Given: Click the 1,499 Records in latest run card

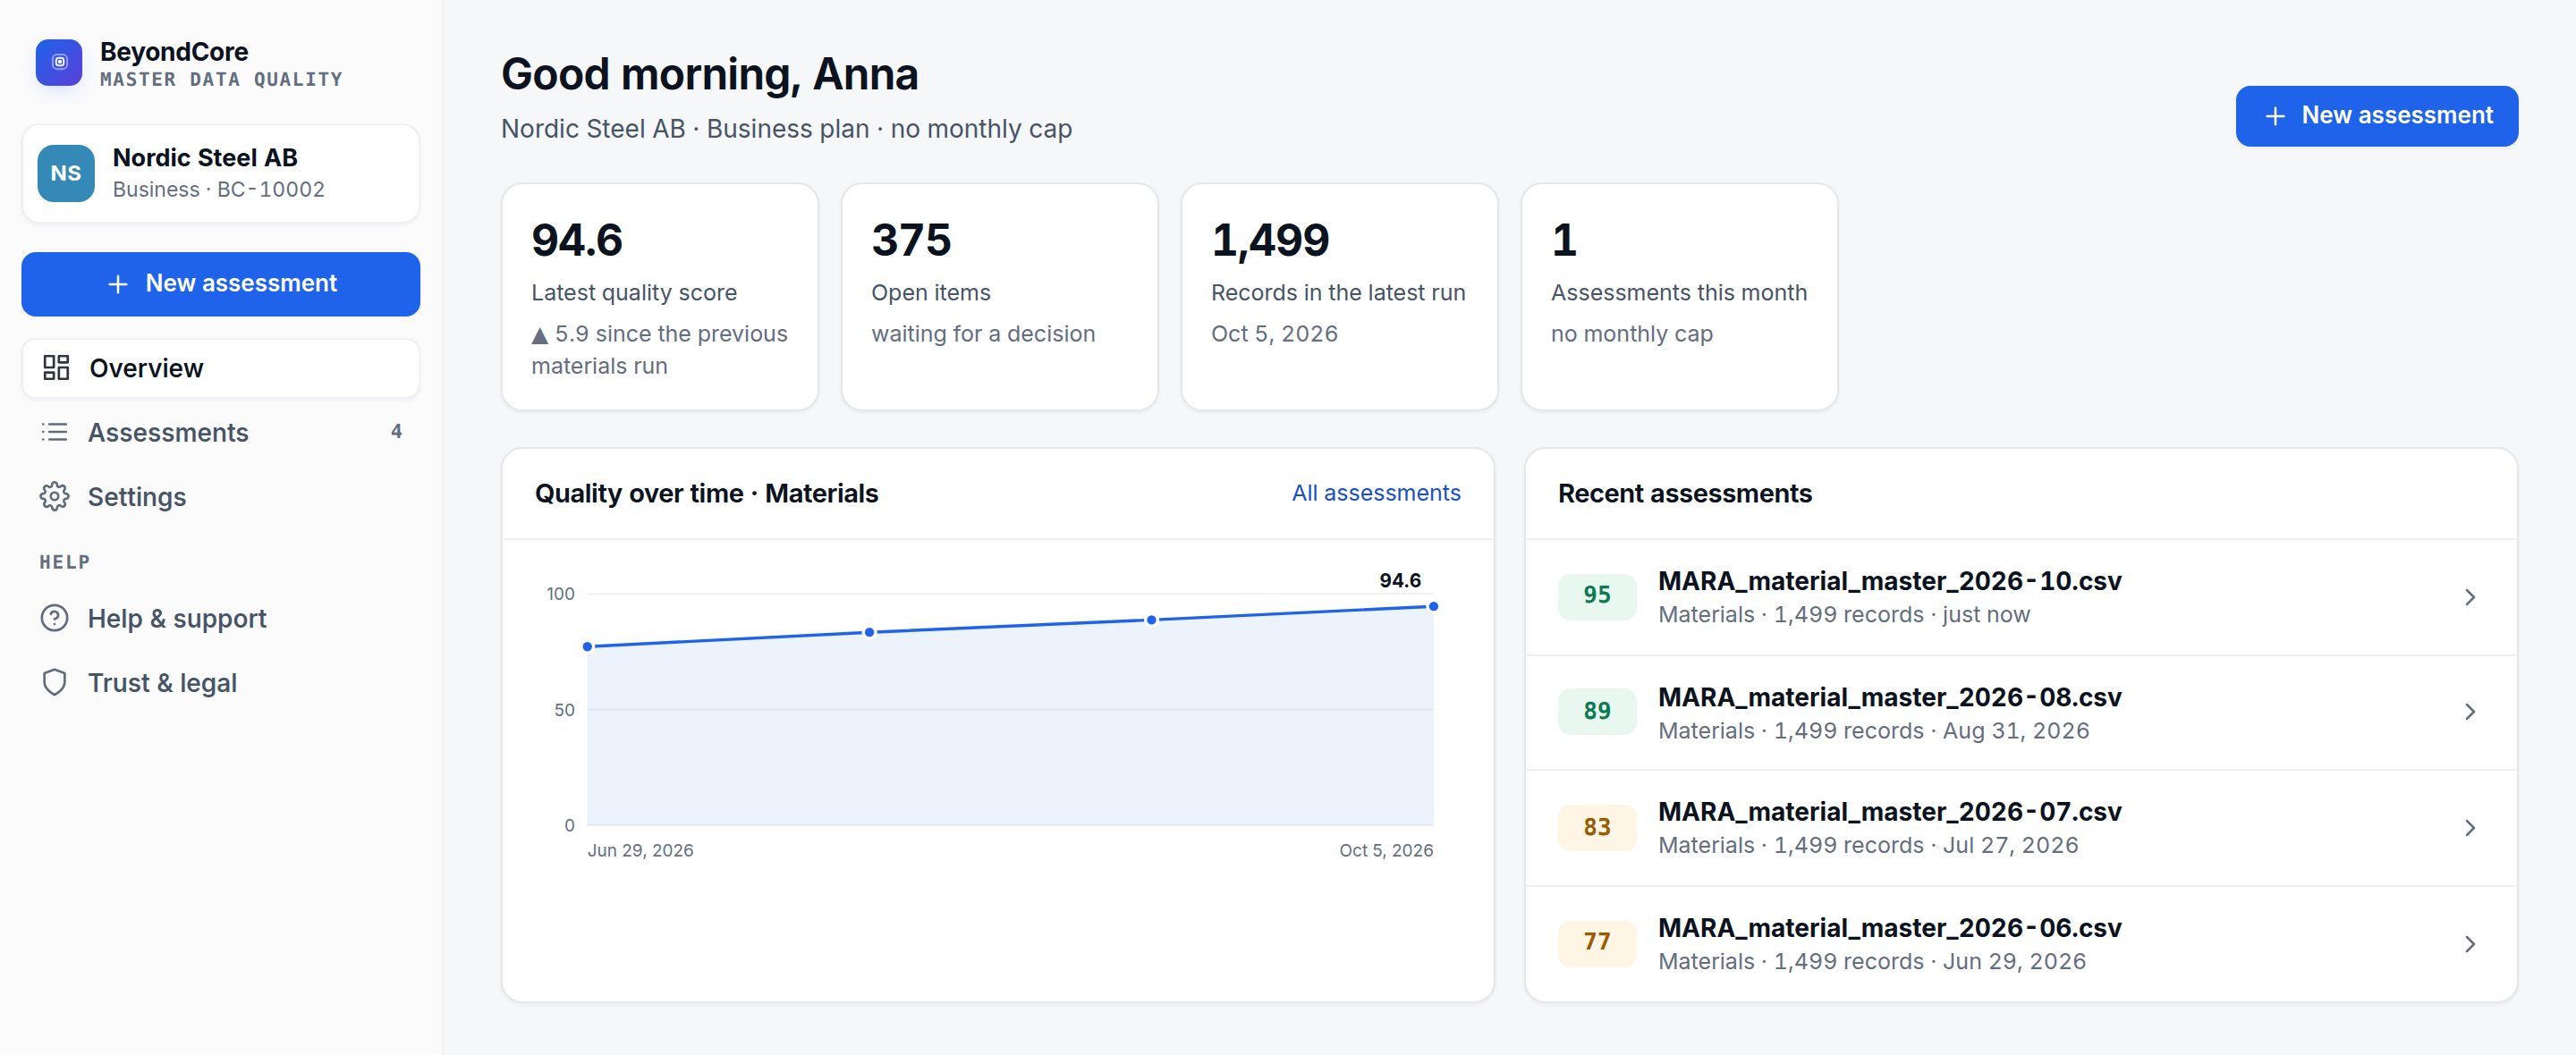Looking at the screenshot, I should (x=1340, y=296).
